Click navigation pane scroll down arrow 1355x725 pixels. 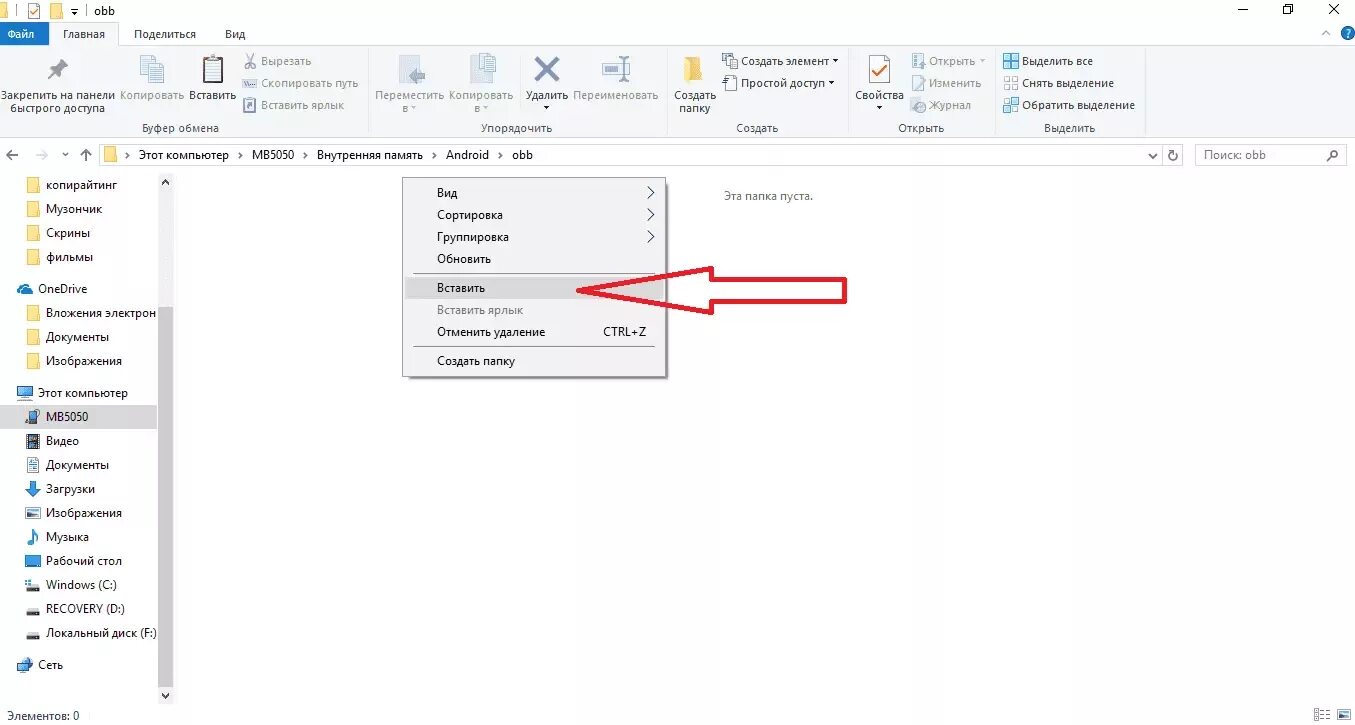tap(166, 695)
